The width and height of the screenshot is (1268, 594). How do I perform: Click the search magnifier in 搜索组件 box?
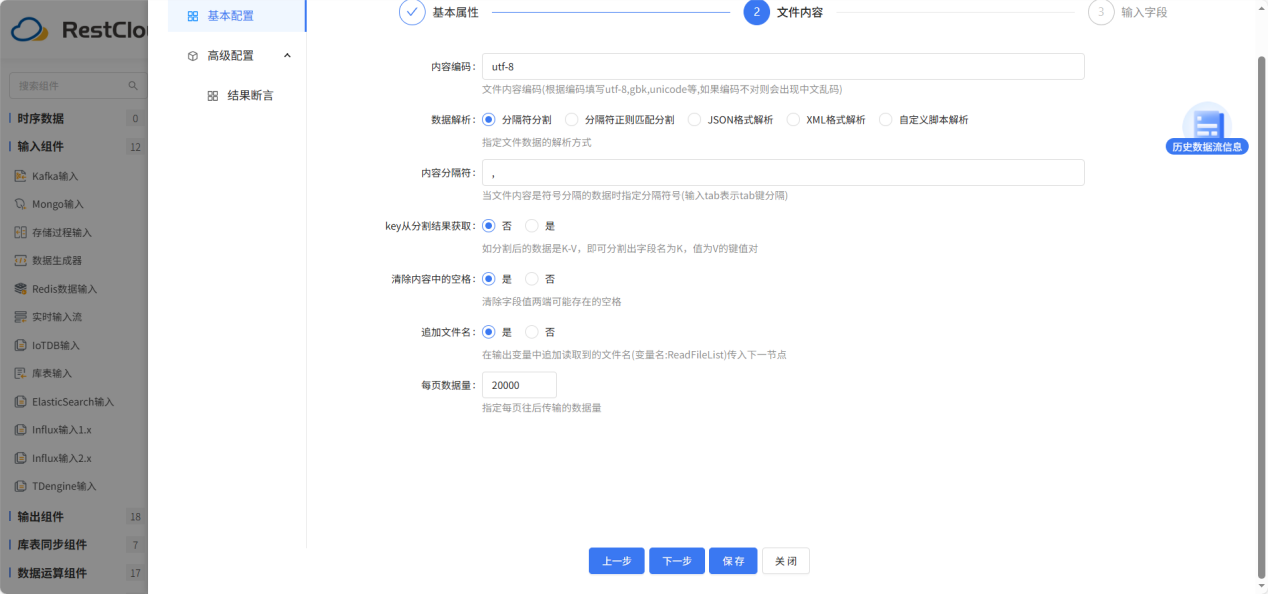click(133, 86)
